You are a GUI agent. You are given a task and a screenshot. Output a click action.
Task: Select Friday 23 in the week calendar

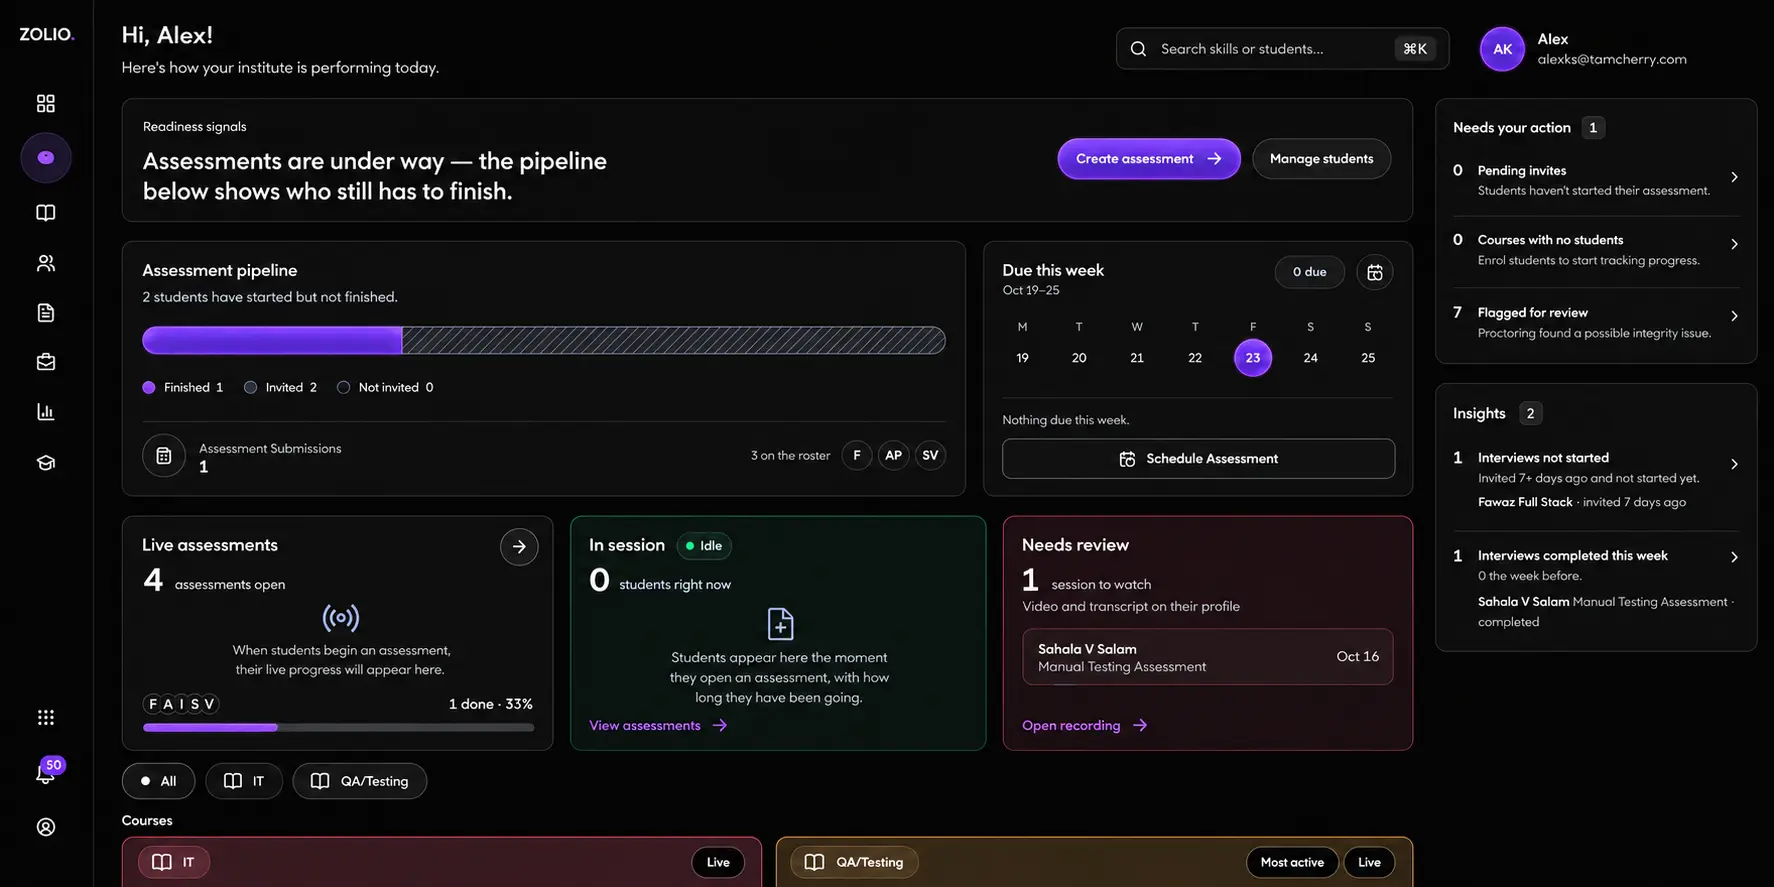click(x=1253, y=358)
